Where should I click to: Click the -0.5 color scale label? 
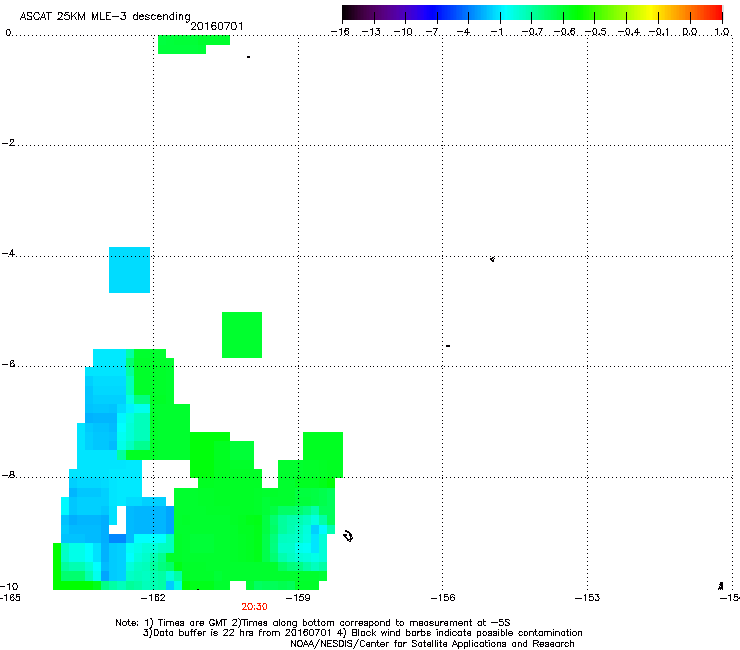point(596,32)
